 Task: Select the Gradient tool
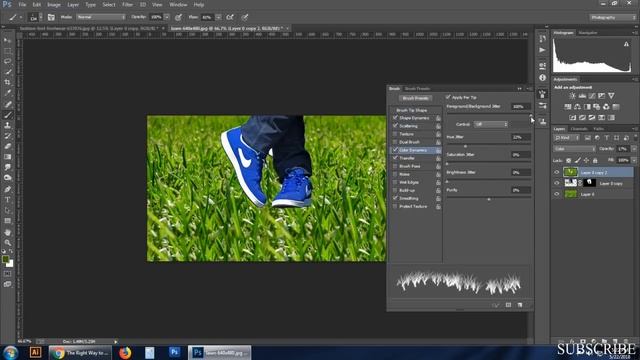click(7, 157)
